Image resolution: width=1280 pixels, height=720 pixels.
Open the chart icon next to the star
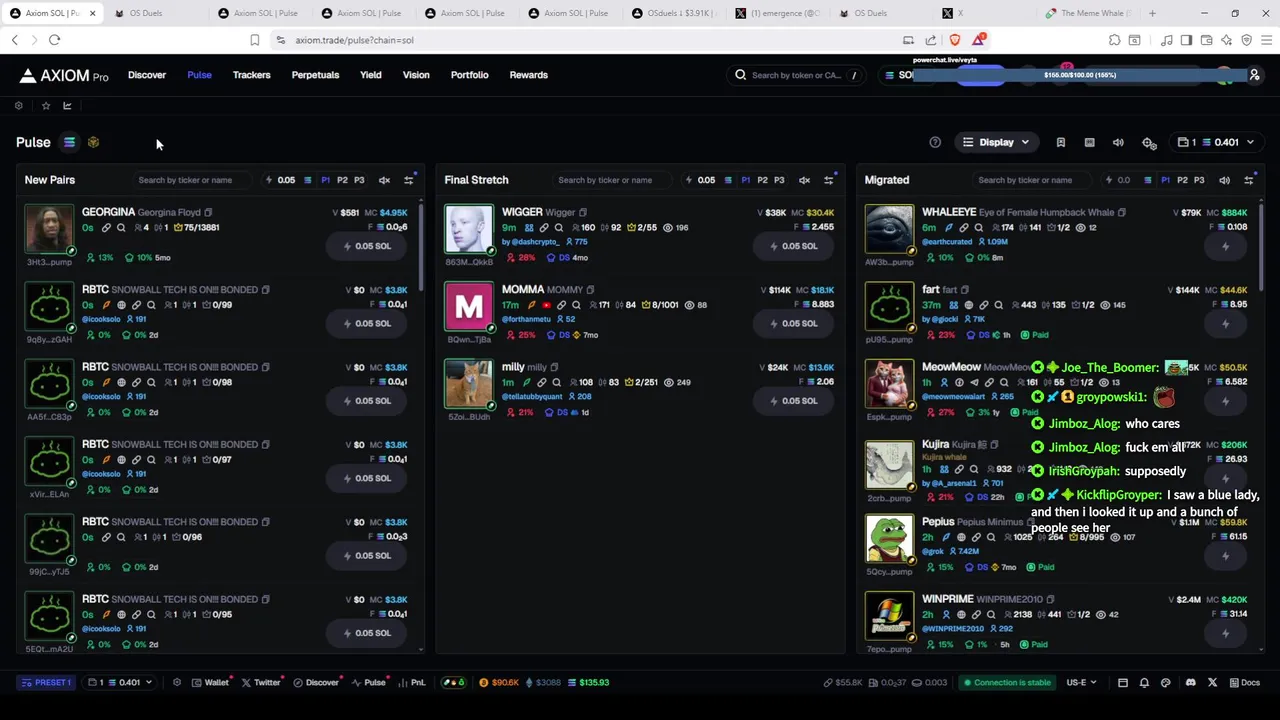(x=67, y=106)
